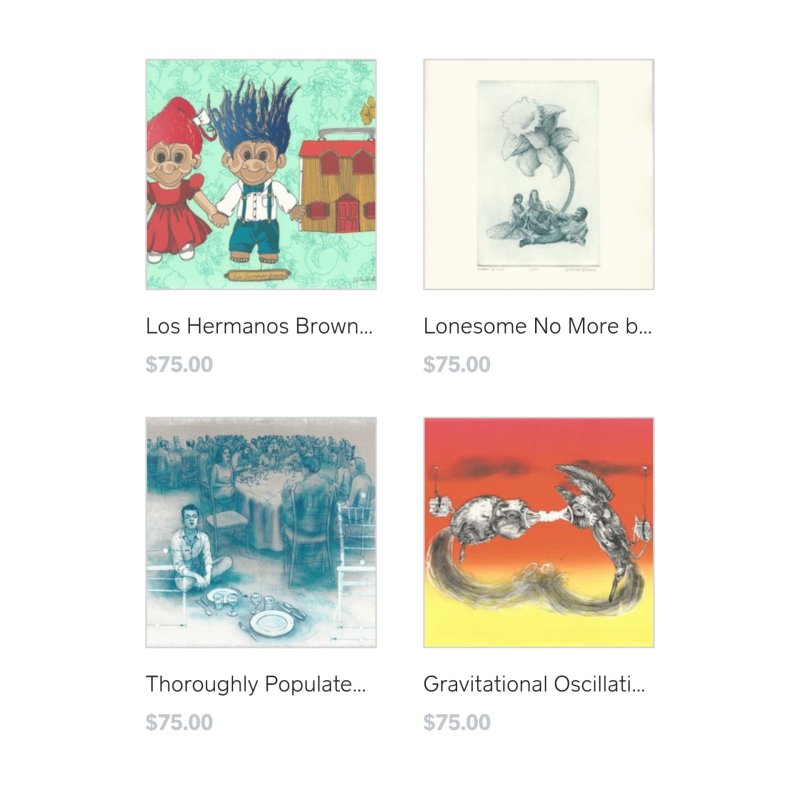Click the "Los Hermanos Brown..." product title
The height and width of the screenshot is (800, 800).
point(259,326)
